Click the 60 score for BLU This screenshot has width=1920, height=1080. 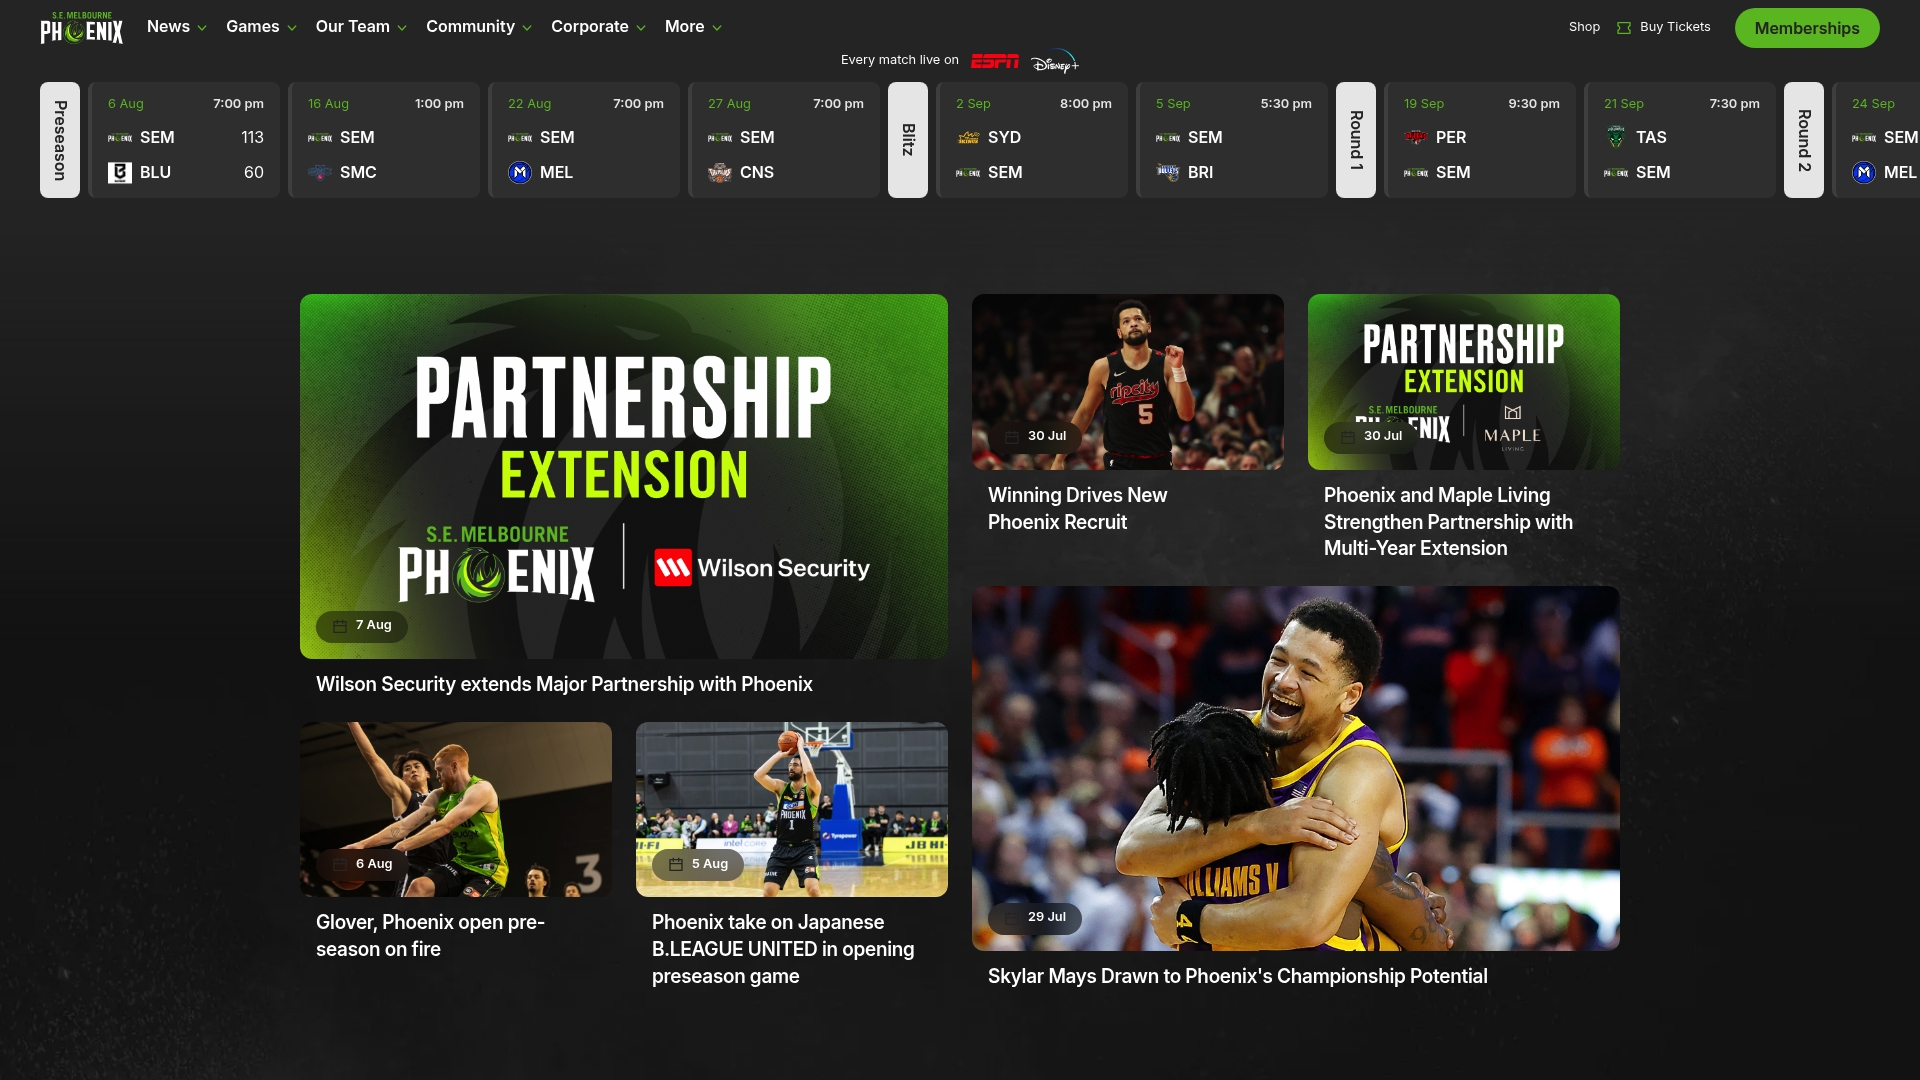point(254,173)
